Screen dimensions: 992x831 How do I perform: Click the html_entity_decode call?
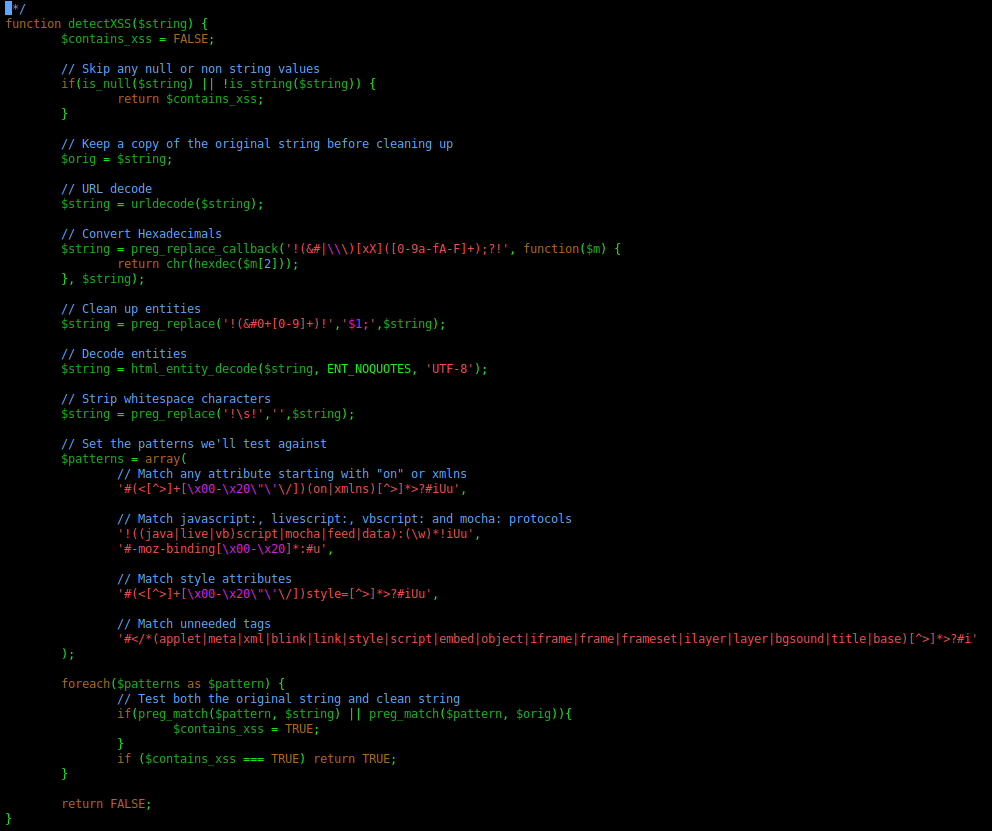(194, 369)
